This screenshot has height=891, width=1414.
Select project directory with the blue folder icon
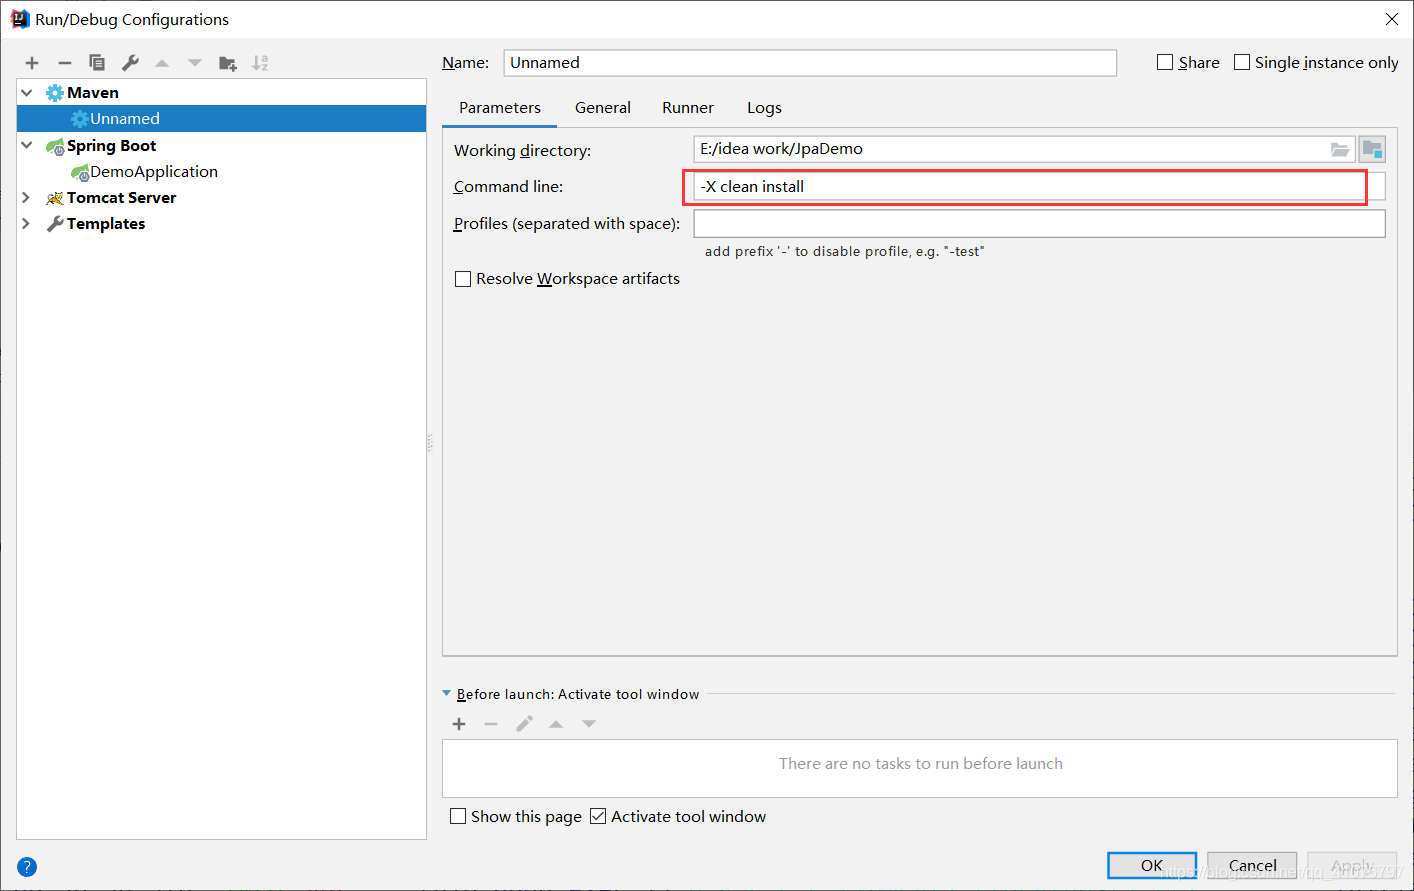point(1372,148)
